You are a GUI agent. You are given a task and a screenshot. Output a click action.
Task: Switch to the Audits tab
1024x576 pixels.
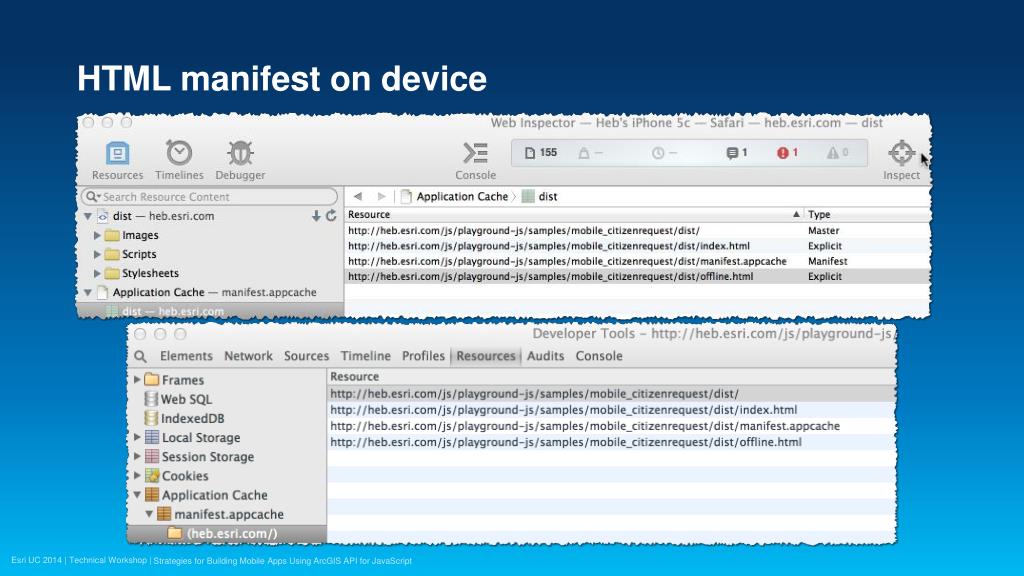[x=545, y=356]
